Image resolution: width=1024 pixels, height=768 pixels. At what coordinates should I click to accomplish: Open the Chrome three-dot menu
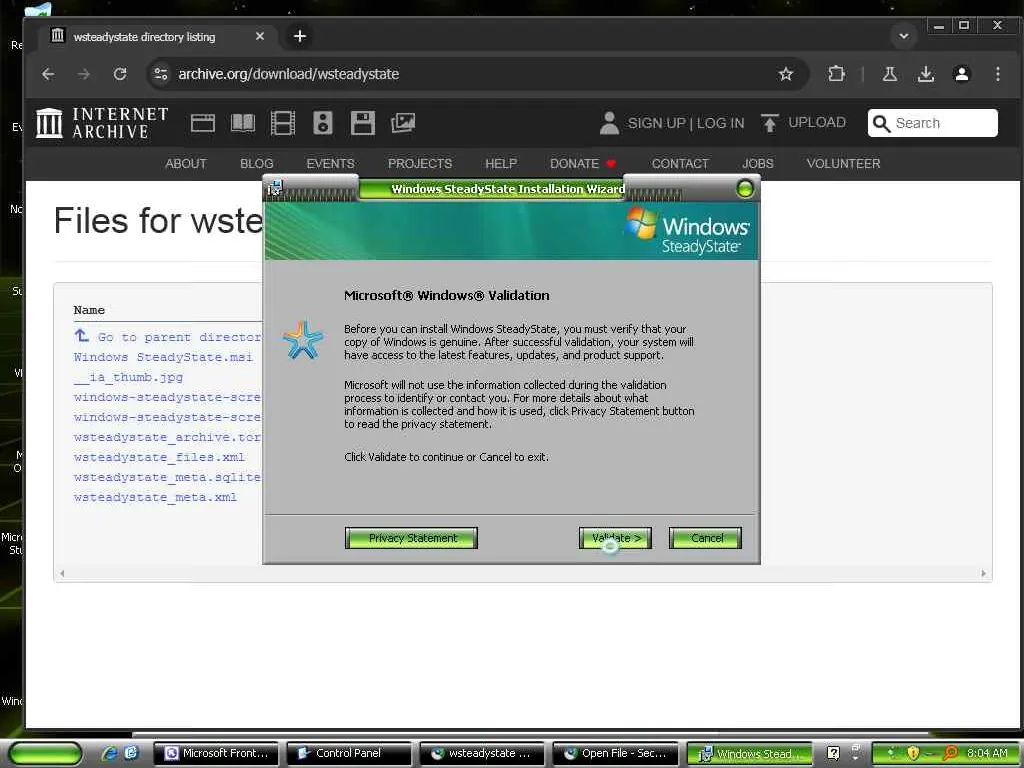click(997, 74)
